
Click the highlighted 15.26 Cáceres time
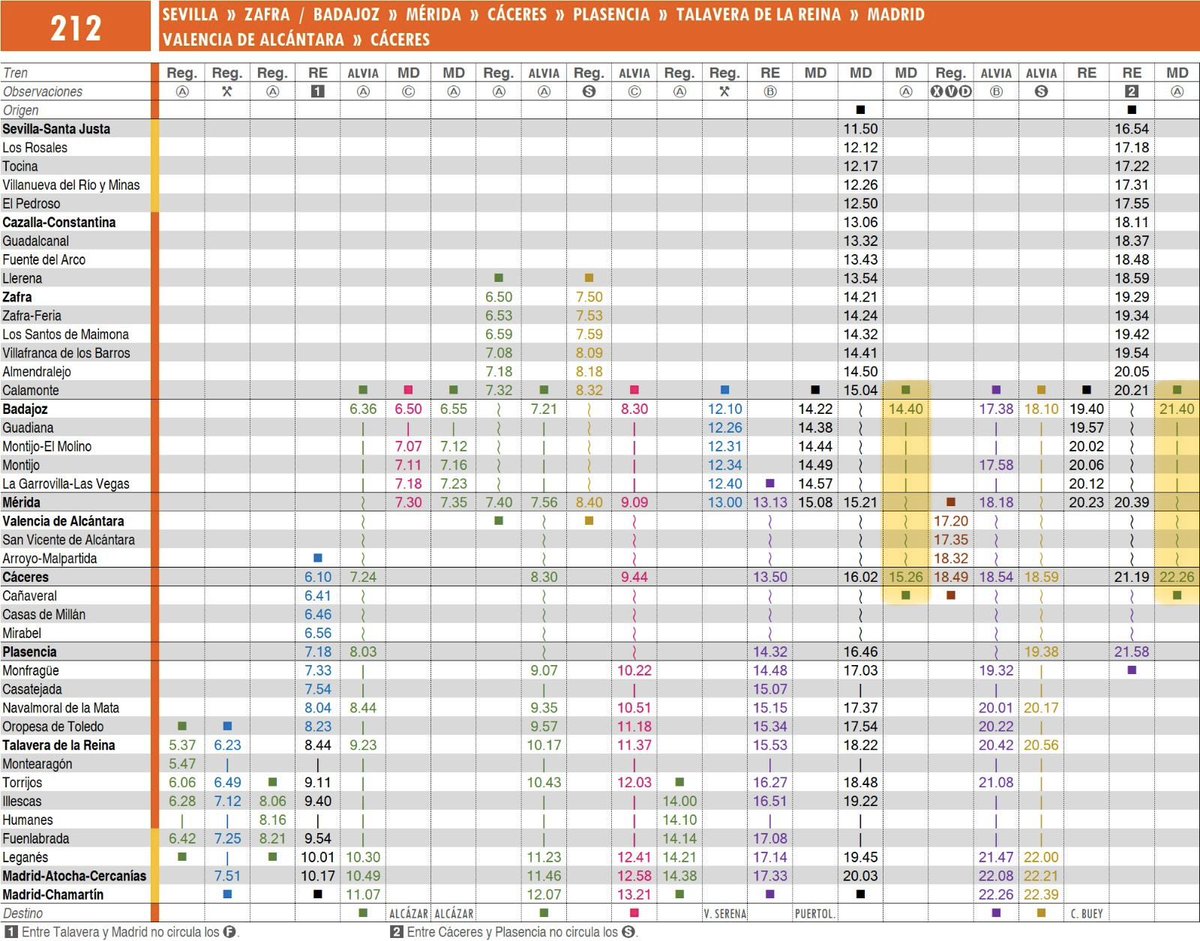pos(906,578)
